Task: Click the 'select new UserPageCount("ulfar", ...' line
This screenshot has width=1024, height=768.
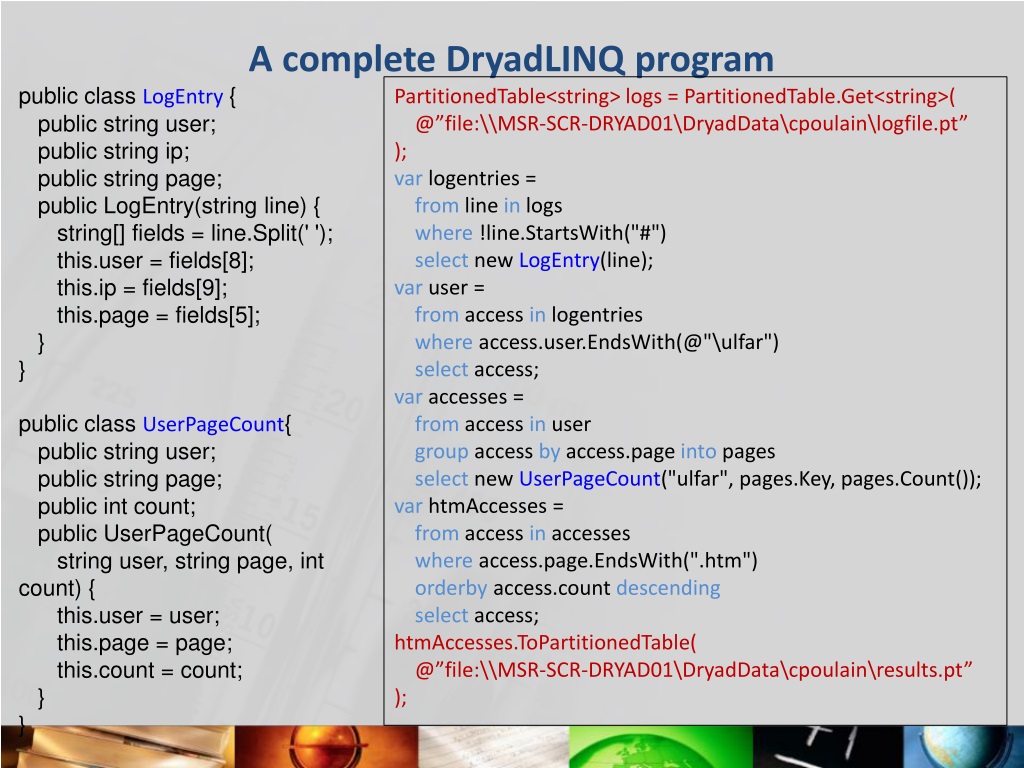Action: click(698, 479)
